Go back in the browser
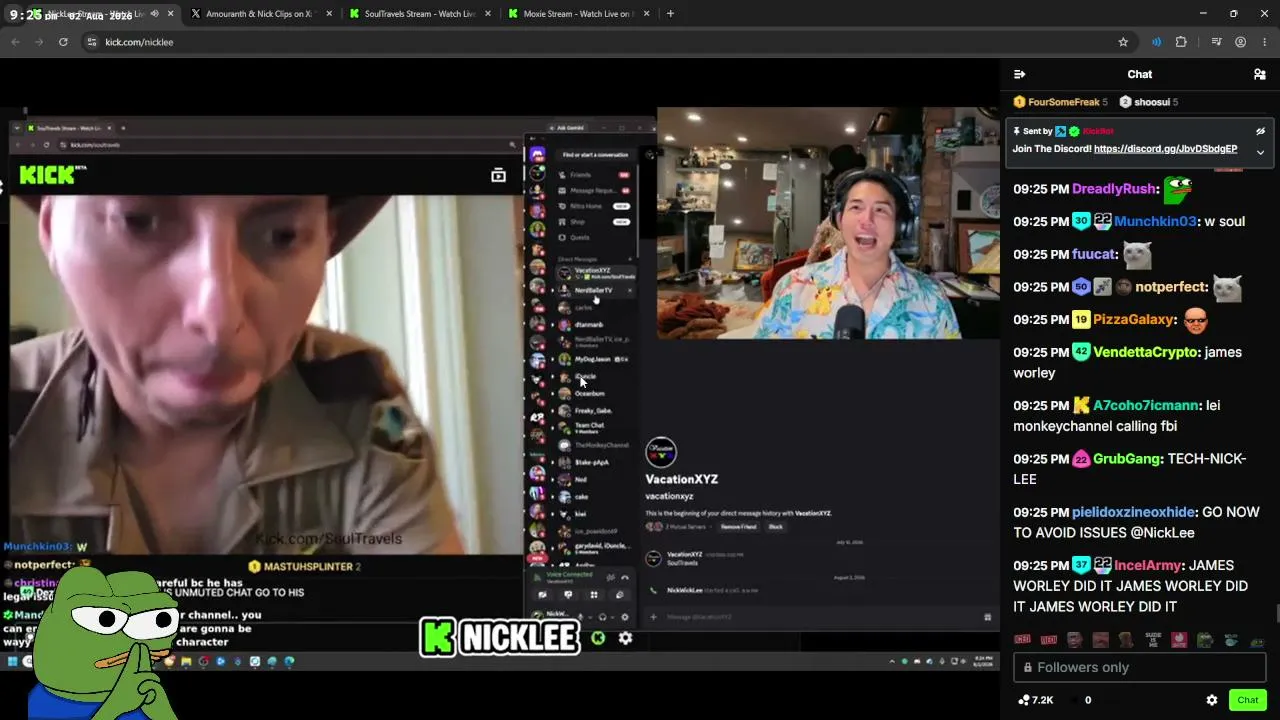The width and height of the screenshot is (1280, 720). click(x=15, y=42)
